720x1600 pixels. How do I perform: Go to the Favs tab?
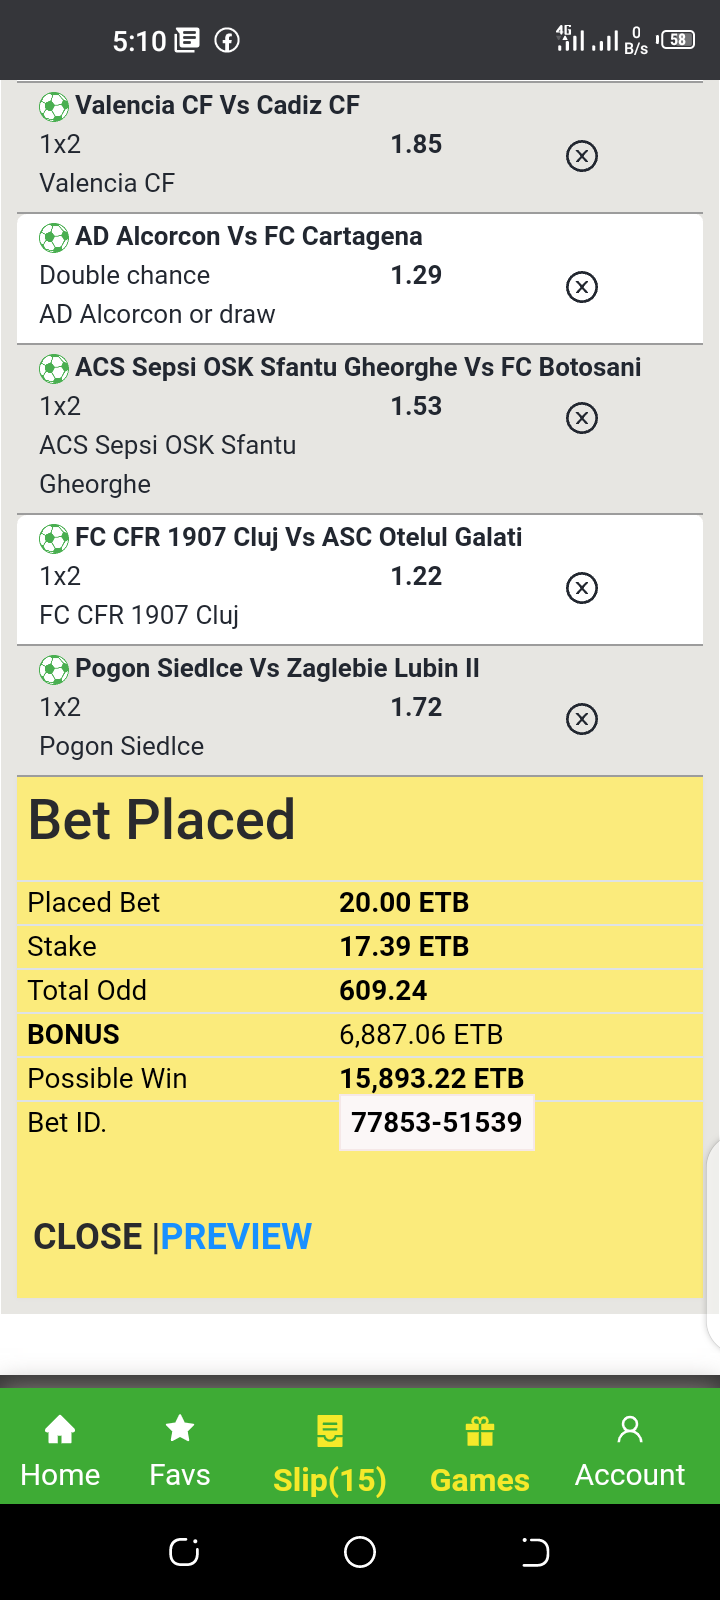pos(180,1450)
